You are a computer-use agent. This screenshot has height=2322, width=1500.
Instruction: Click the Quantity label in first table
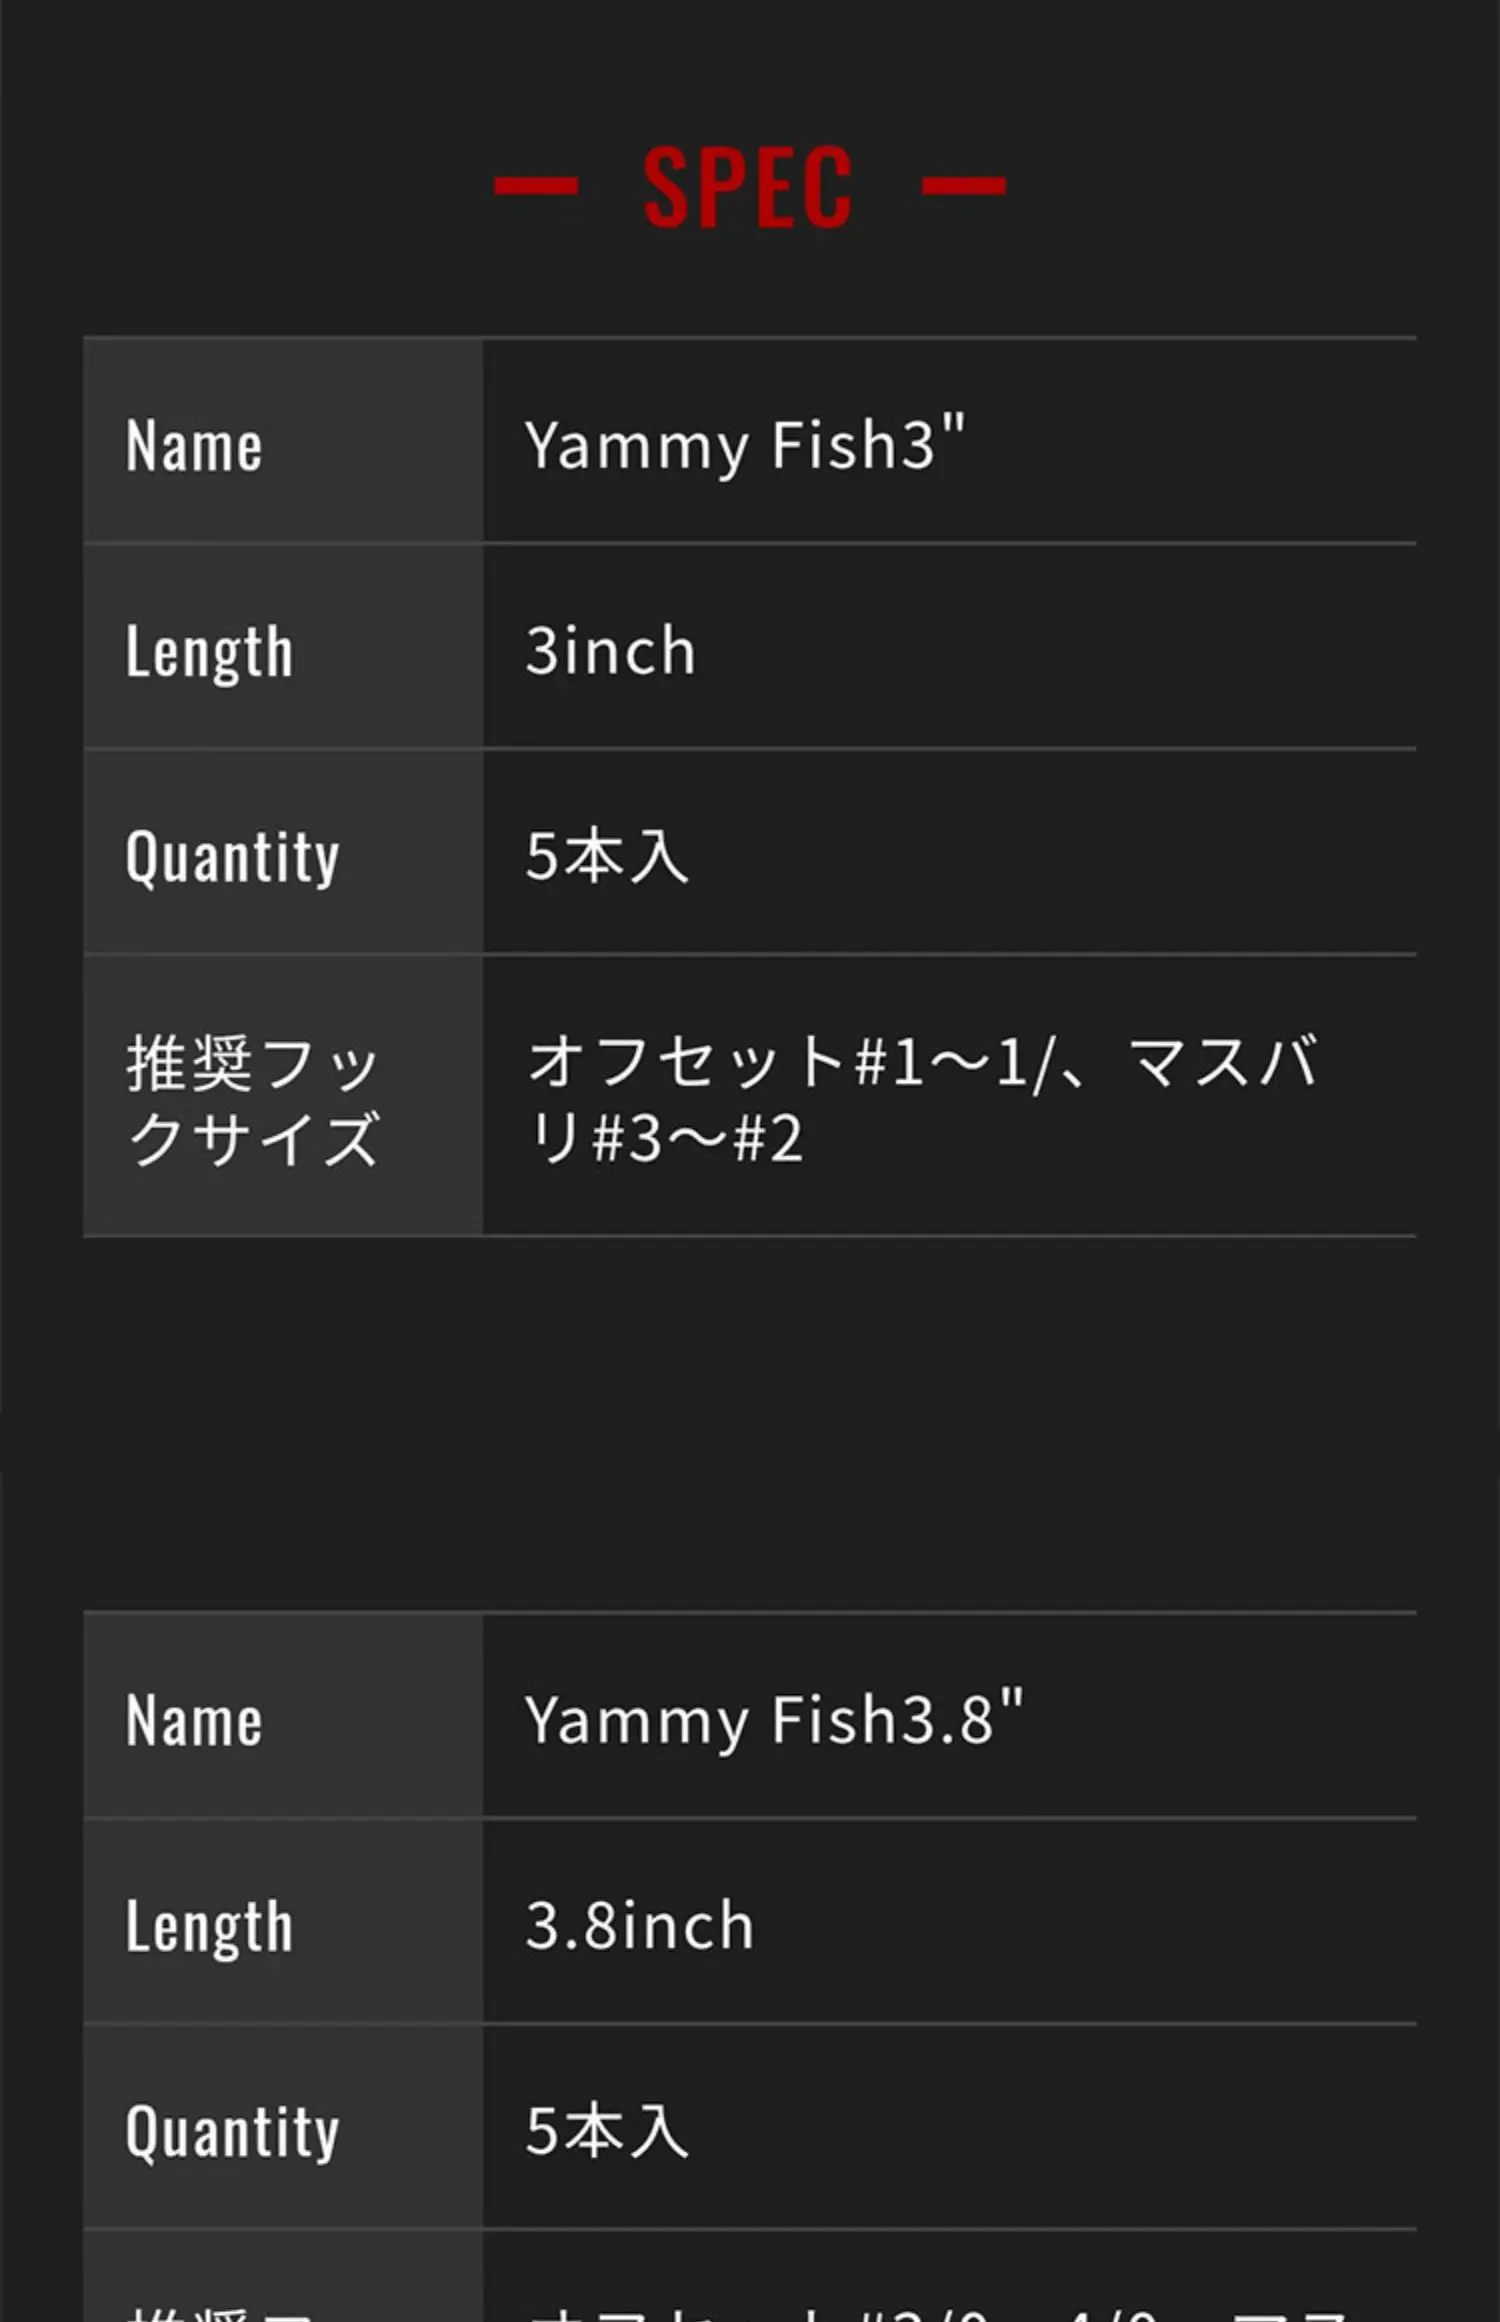[x=232, y=857]
